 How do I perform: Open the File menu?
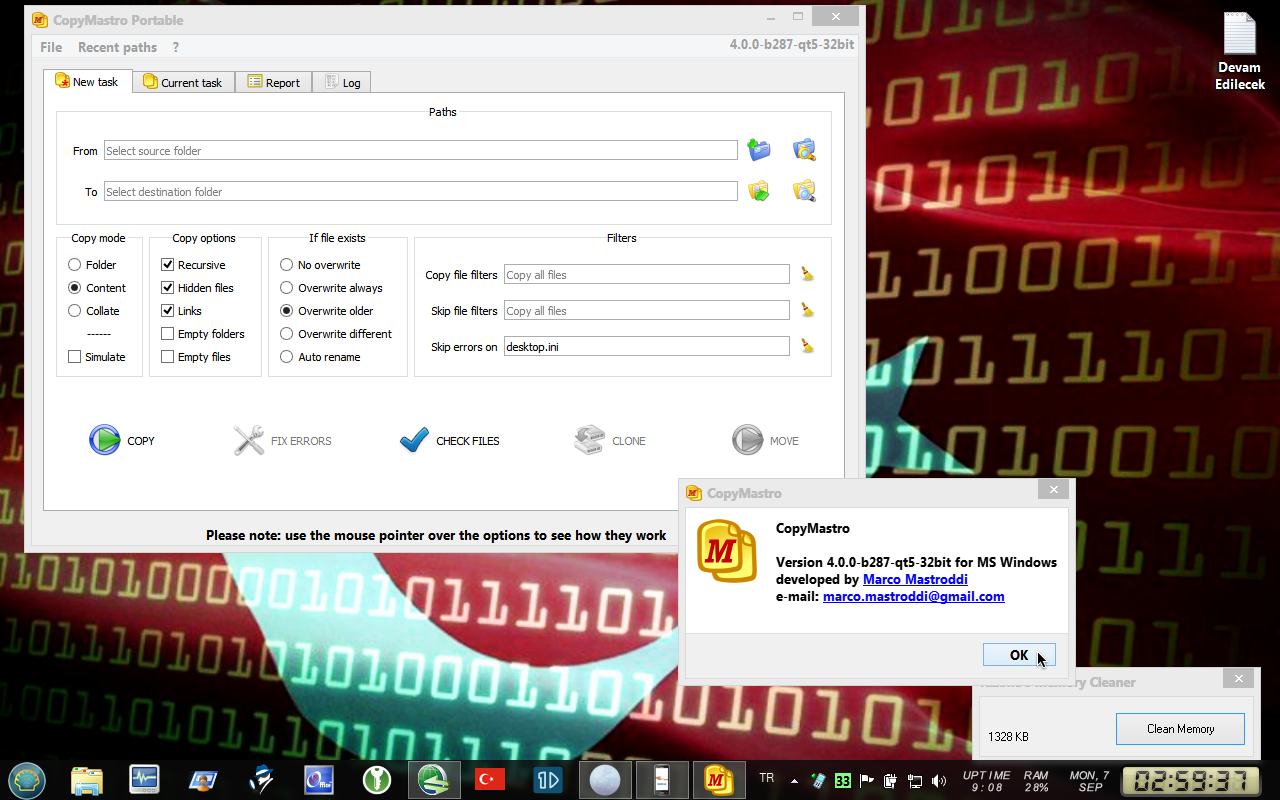pos(51,47)
